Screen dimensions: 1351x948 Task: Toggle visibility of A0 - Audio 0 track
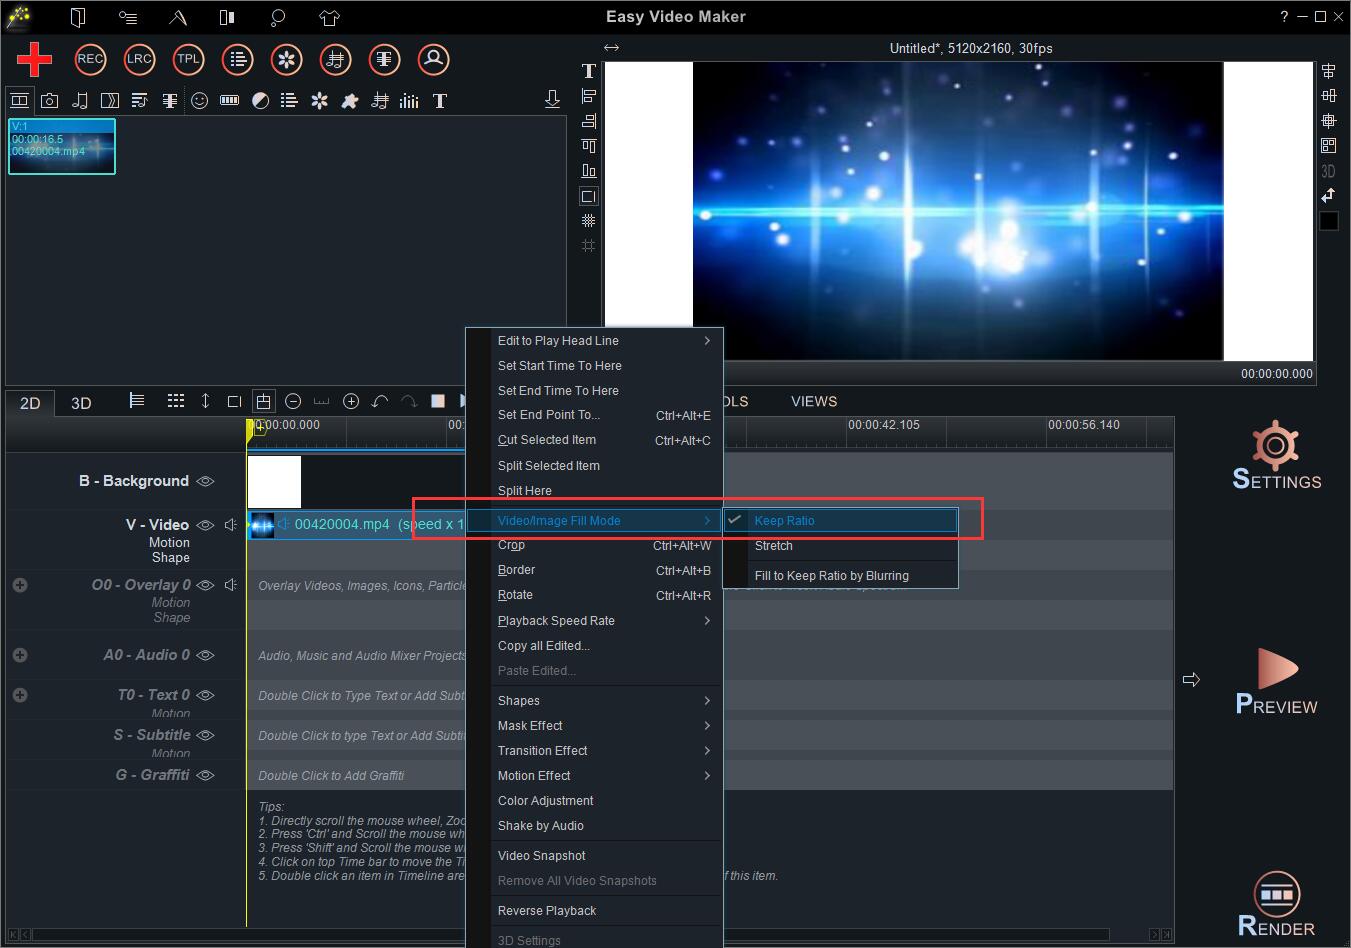pos(205,655)
